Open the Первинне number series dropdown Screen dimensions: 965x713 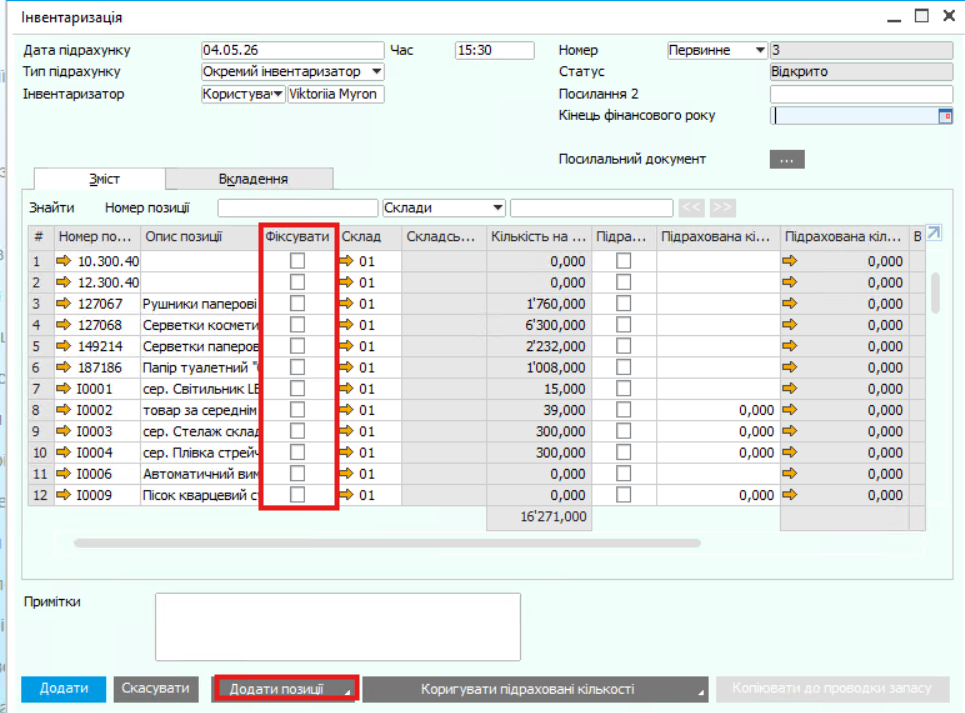point(760,50)
